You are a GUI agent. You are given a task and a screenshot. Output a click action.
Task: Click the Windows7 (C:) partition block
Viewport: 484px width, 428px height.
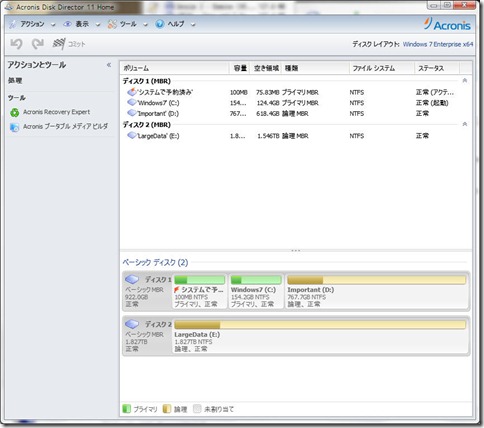click(x=256, y=292)
